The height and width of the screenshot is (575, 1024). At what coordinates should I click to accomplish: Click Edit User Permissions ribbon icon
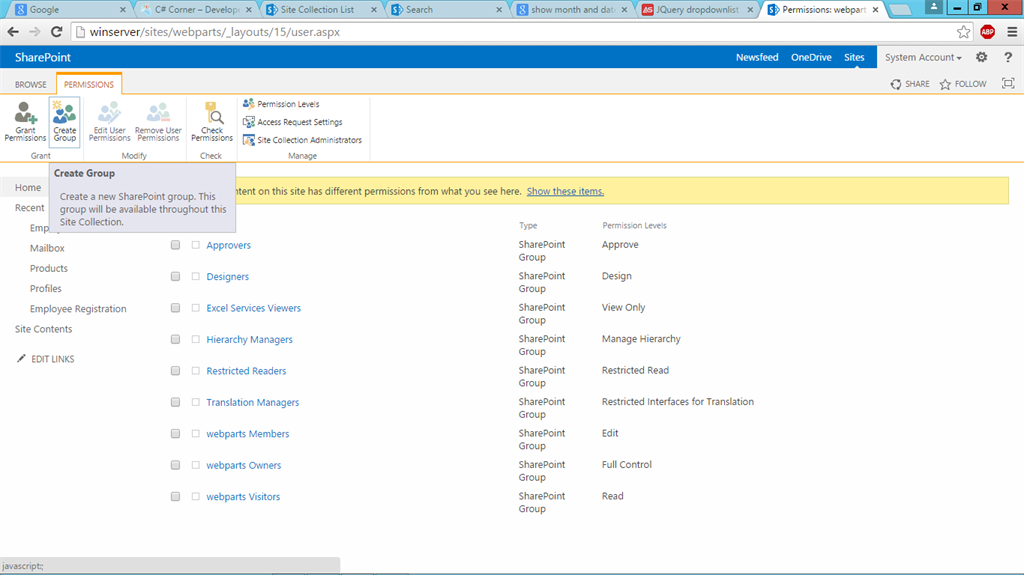tap(110, 122)
